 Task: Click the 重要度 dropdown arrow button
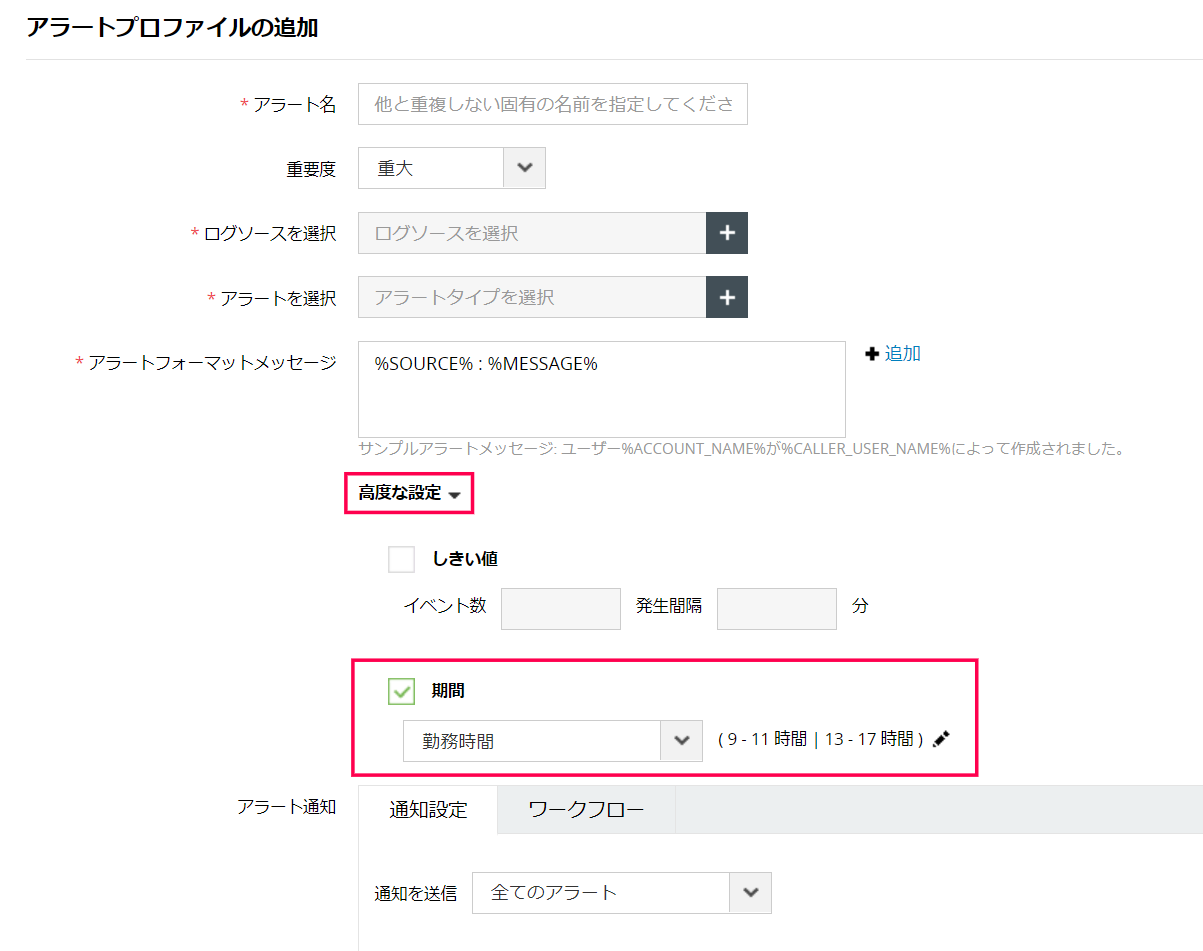click(x=525, y=168)
